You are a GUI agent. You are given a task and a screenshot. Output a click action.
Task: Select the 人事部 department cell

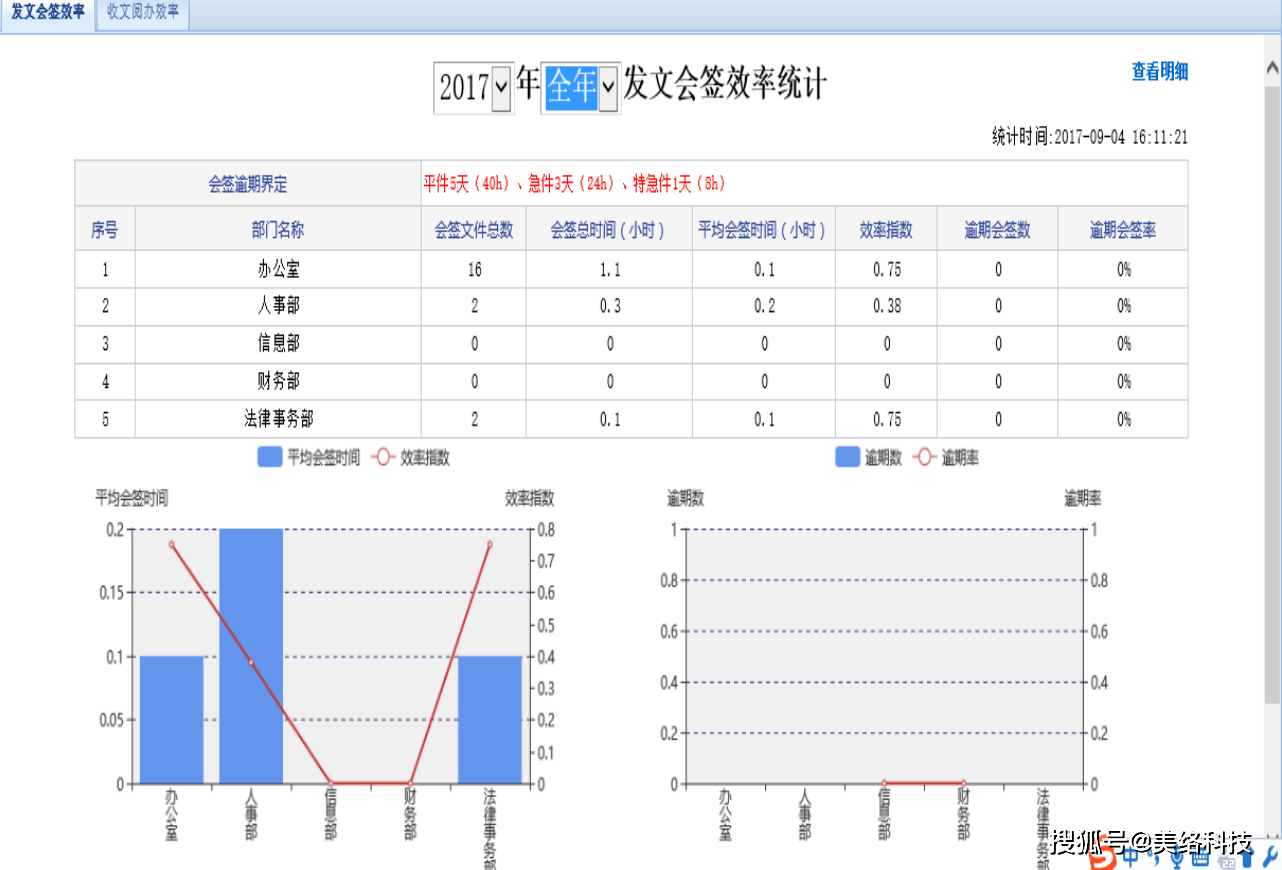click(x=278, y=306)
